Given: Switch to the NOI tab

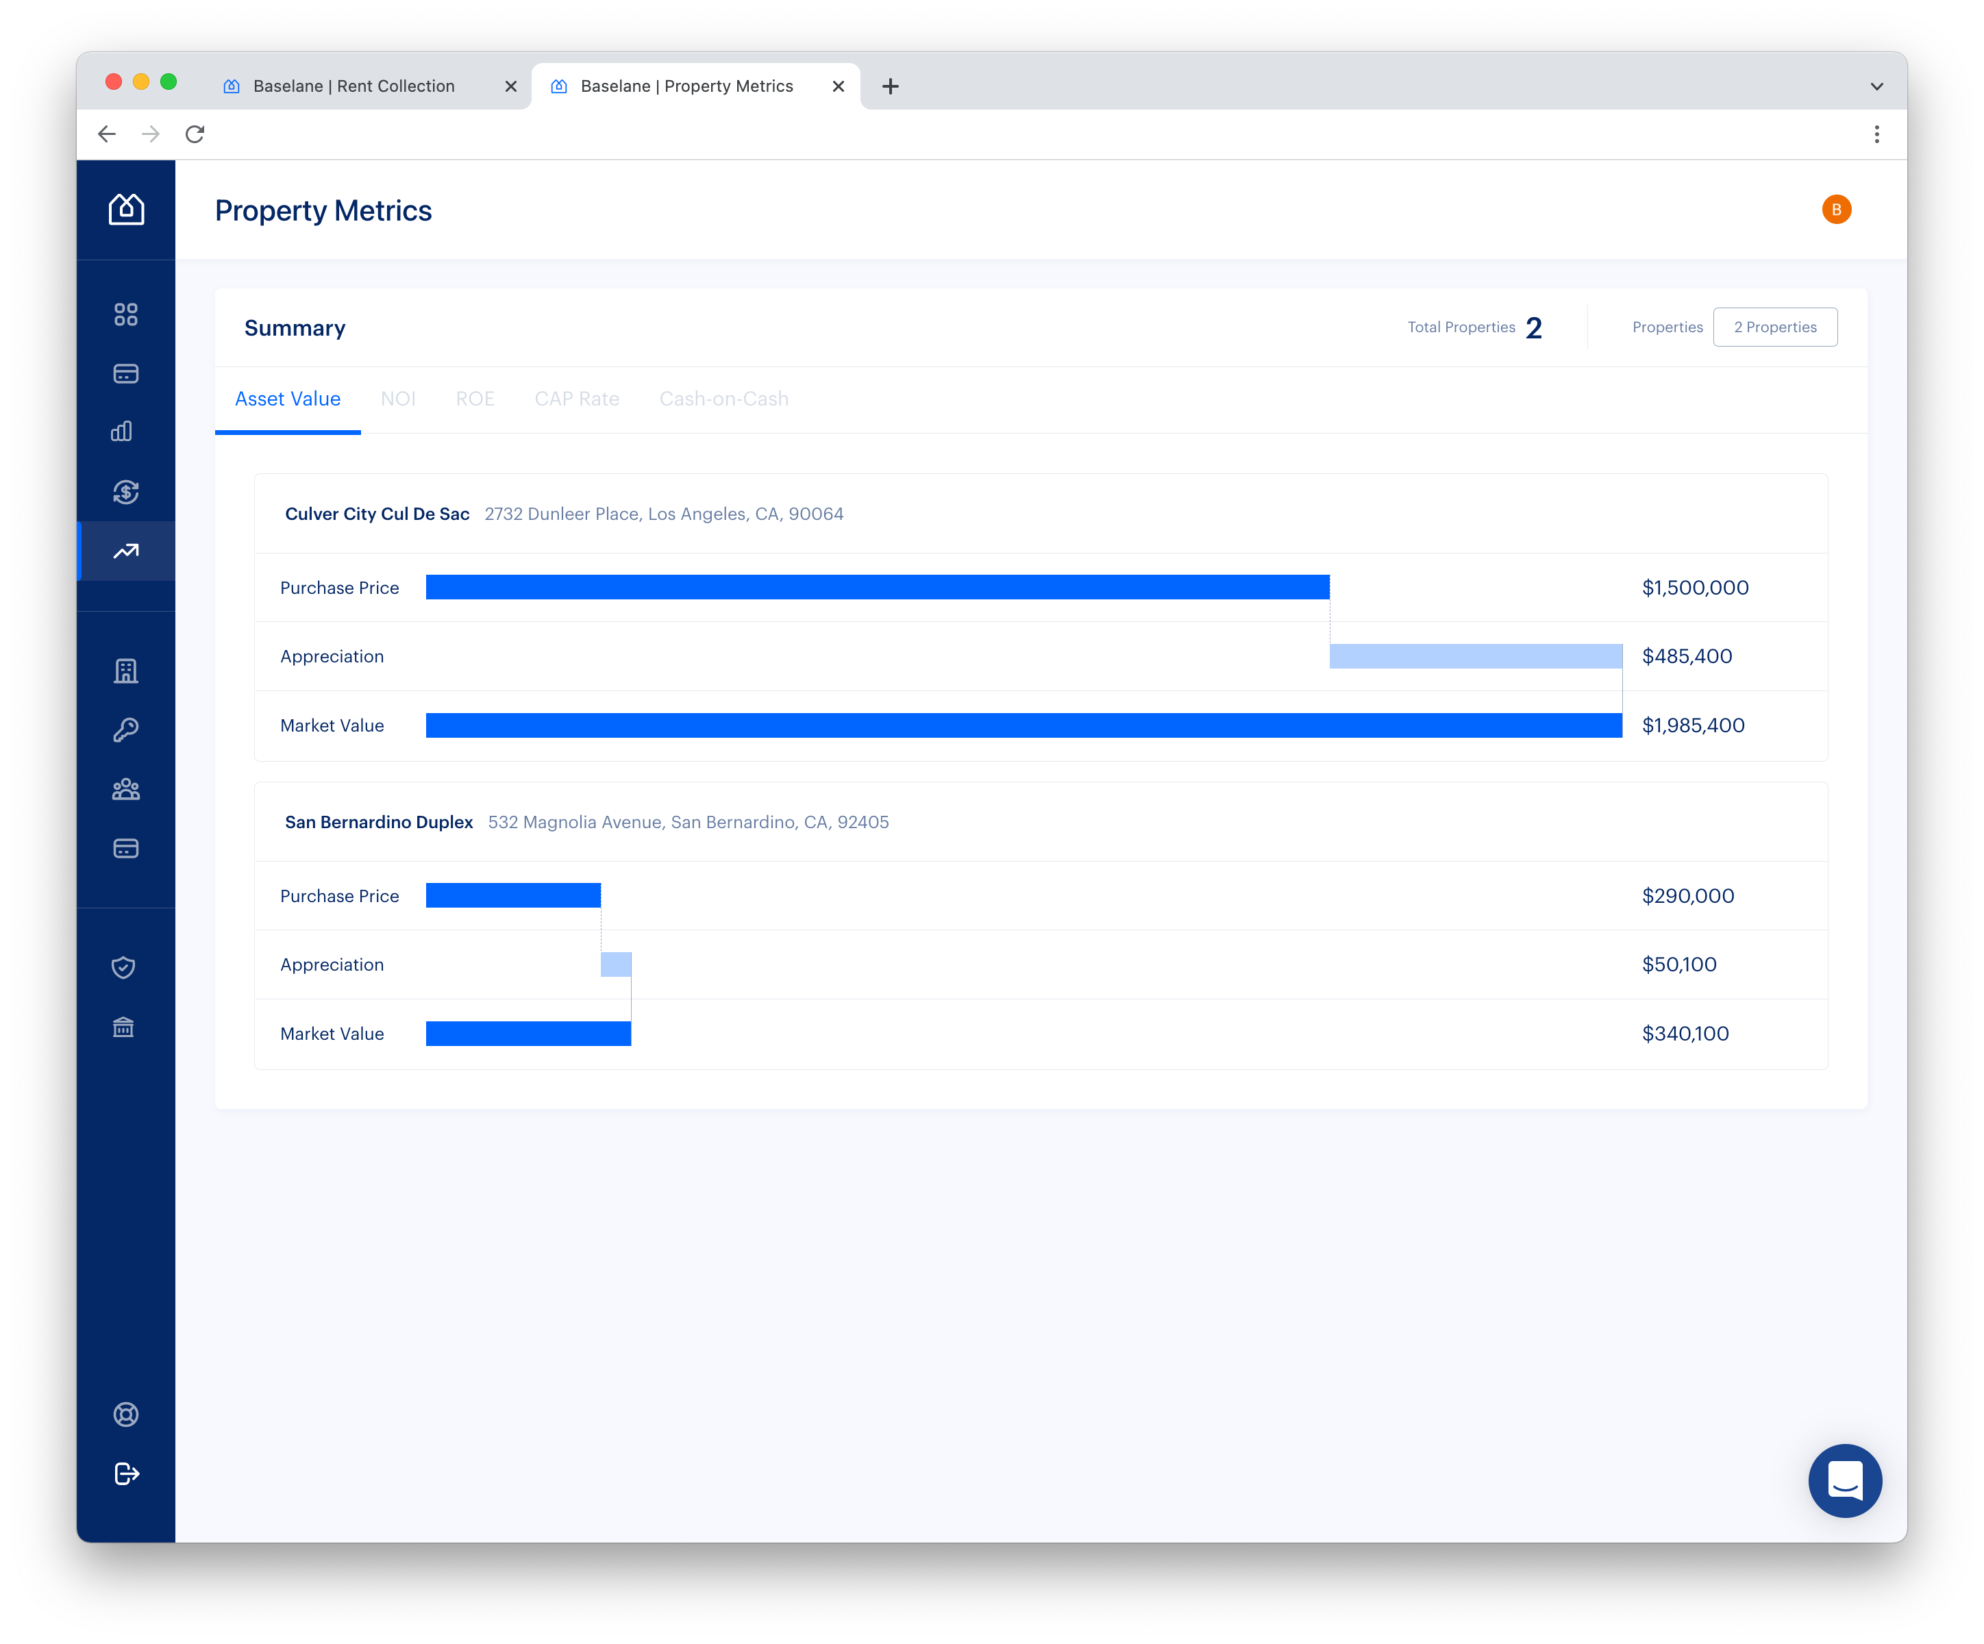Looking at the screenshot, I should (x=398, y=398).
